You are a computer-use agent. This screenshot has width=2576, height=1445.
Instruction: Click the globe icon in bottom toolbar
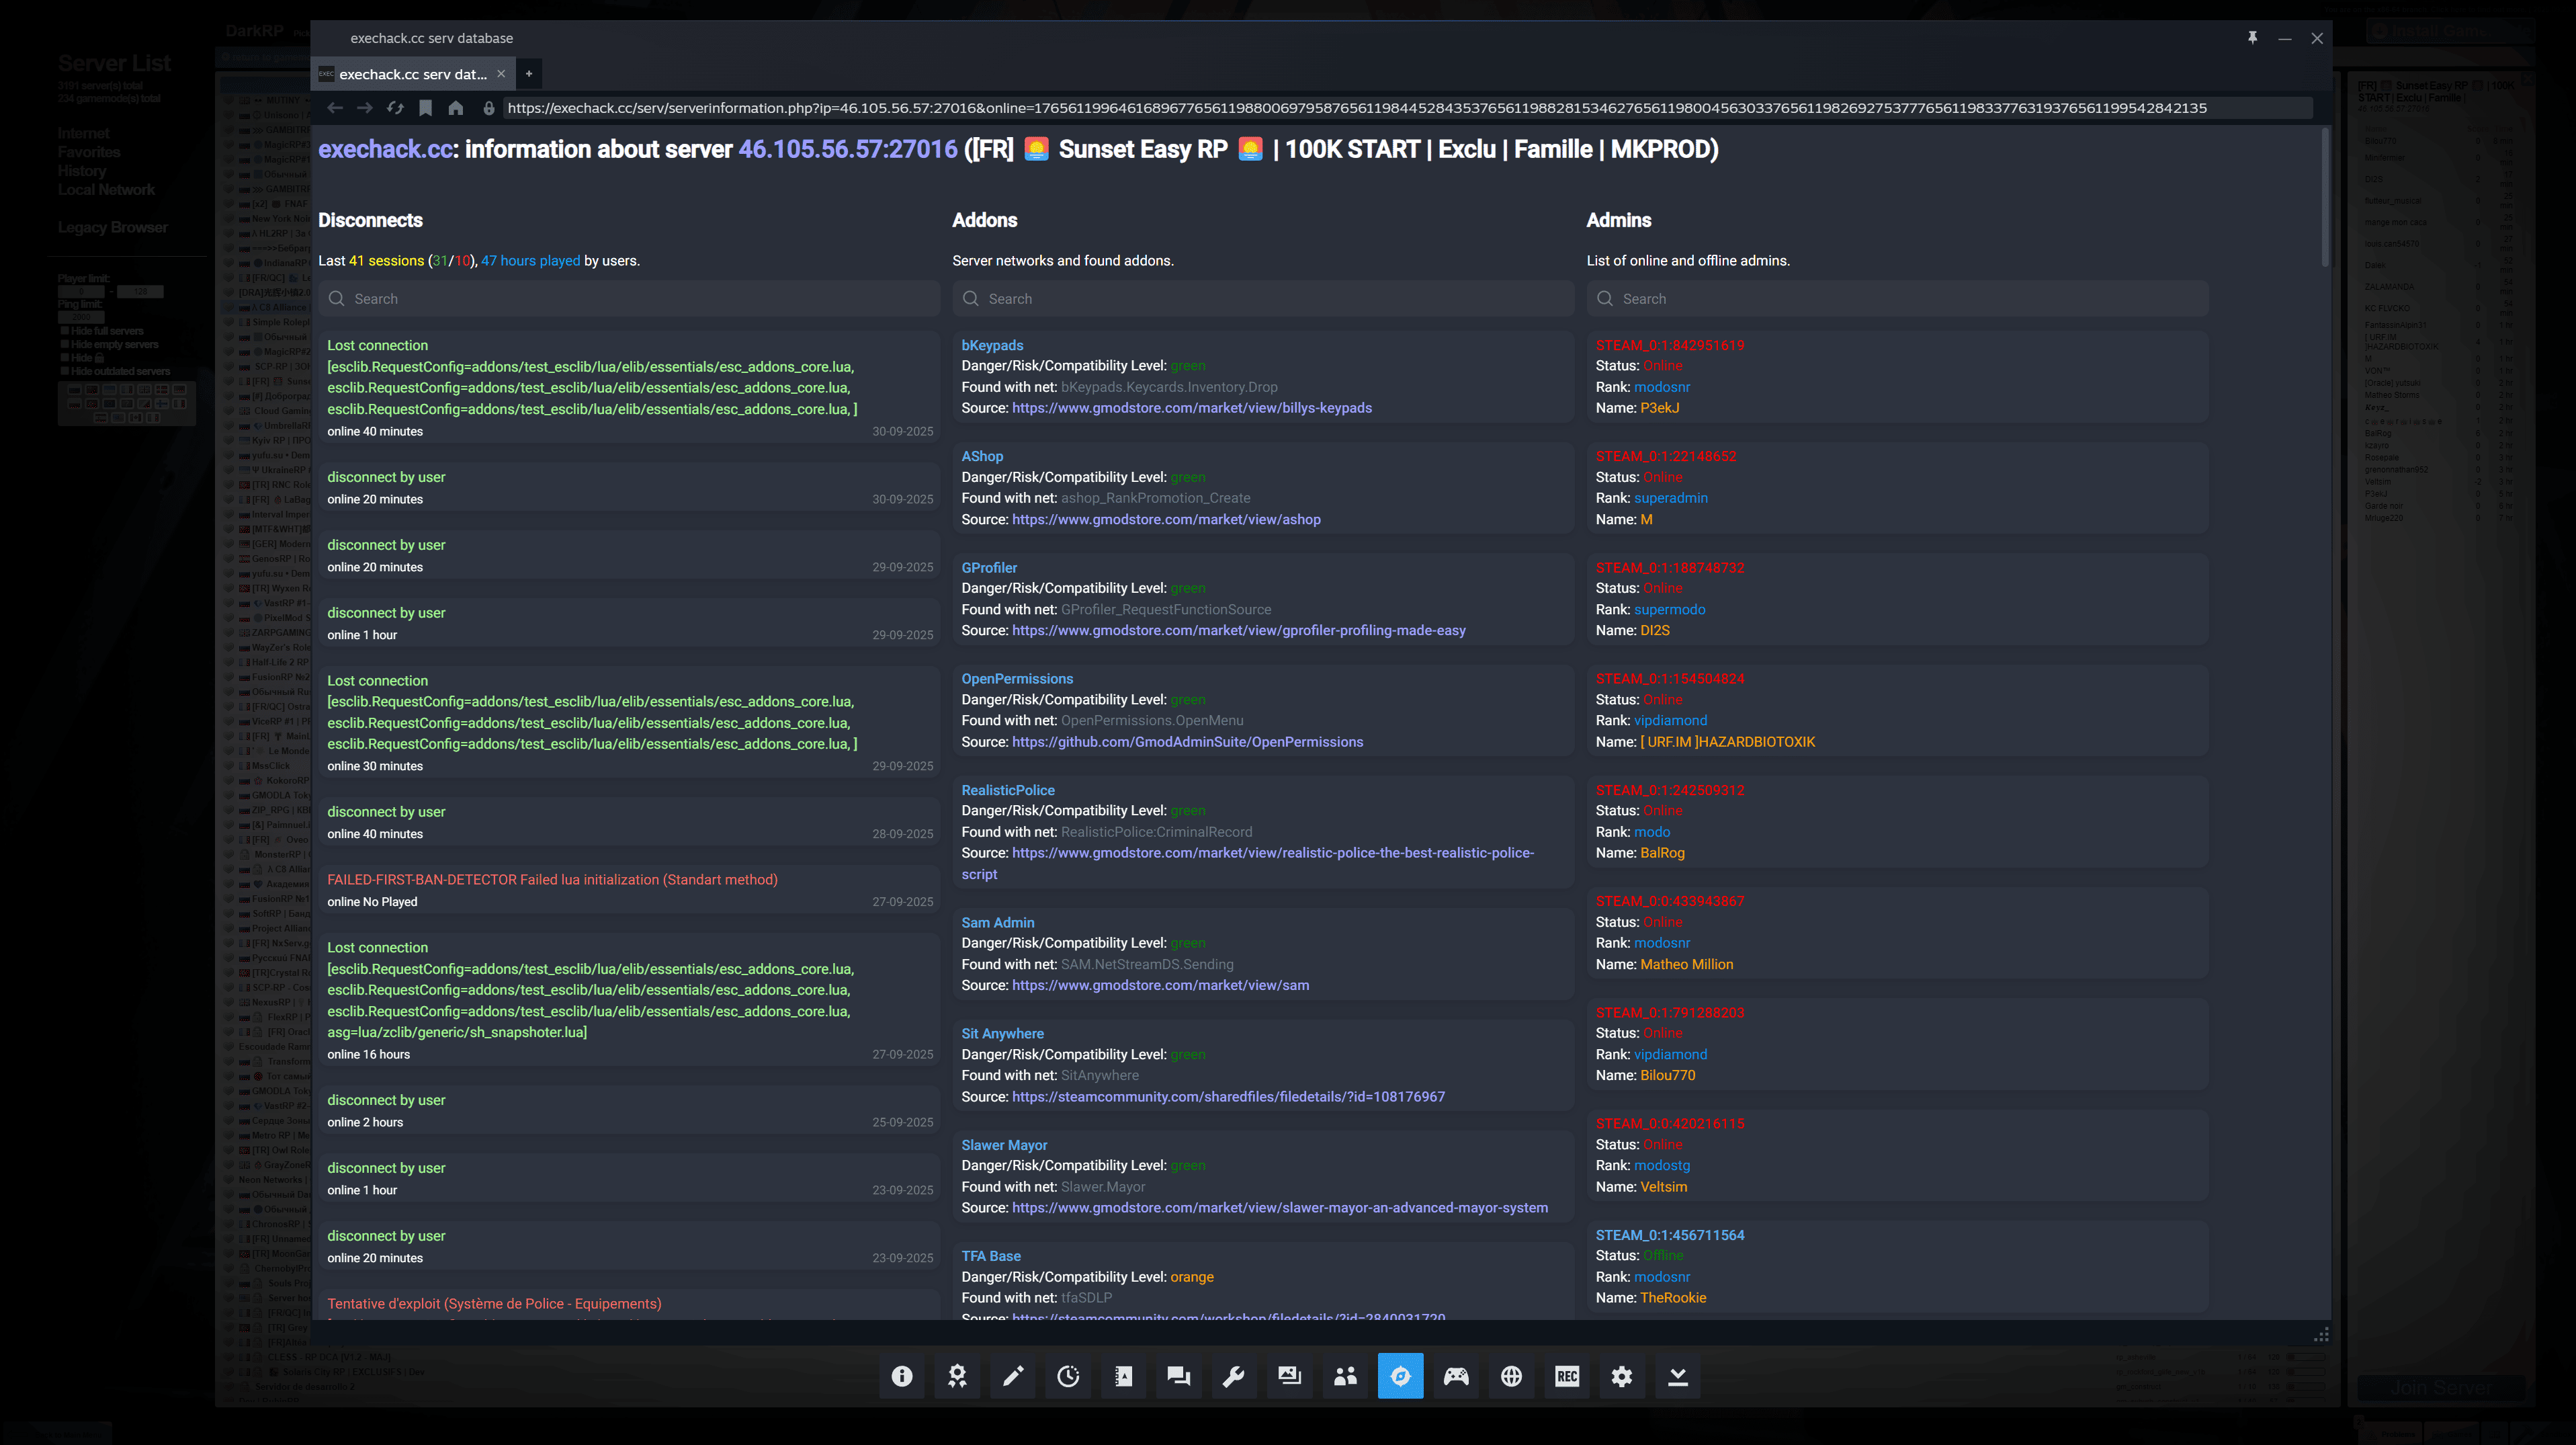1511,1376
